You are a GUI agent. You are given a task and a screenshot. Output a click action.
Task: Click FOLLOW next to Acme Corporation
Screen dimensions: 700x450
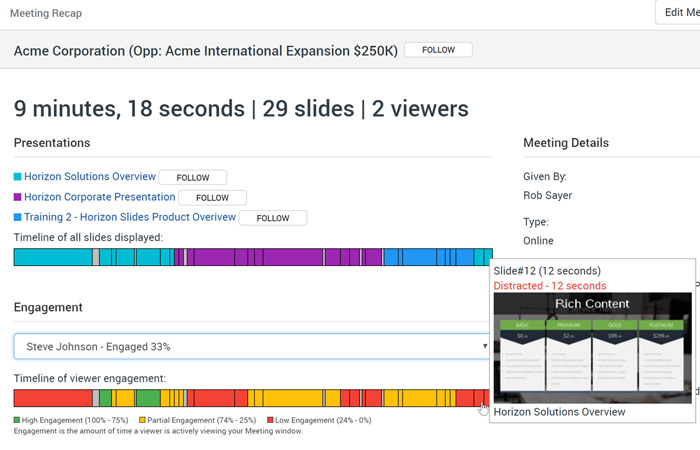pyautogui.click(x=438, y=50)
